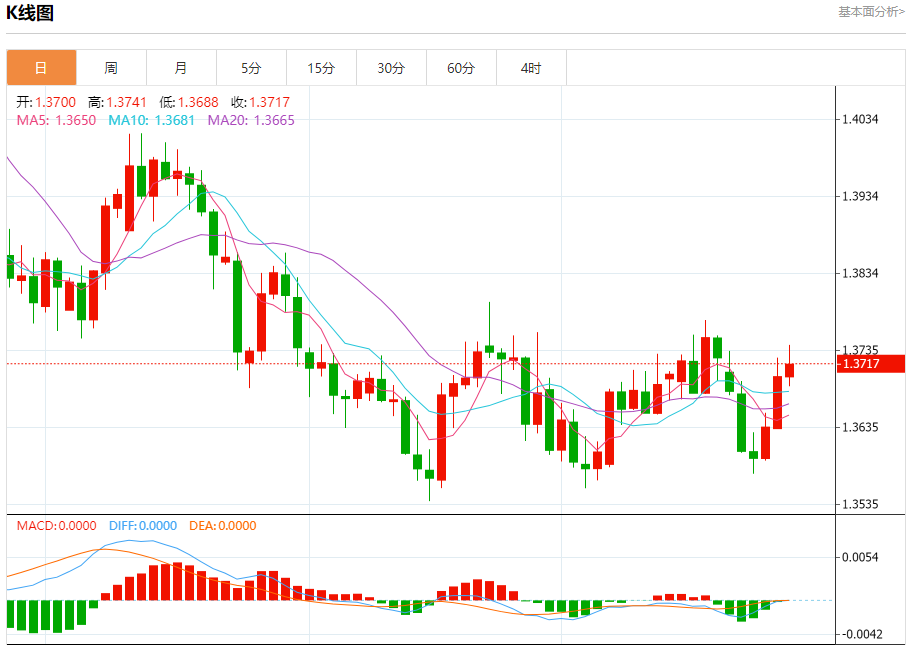Show the 30分 chart tab
This screenshot has height=645, width=910.
click(391, 68)
